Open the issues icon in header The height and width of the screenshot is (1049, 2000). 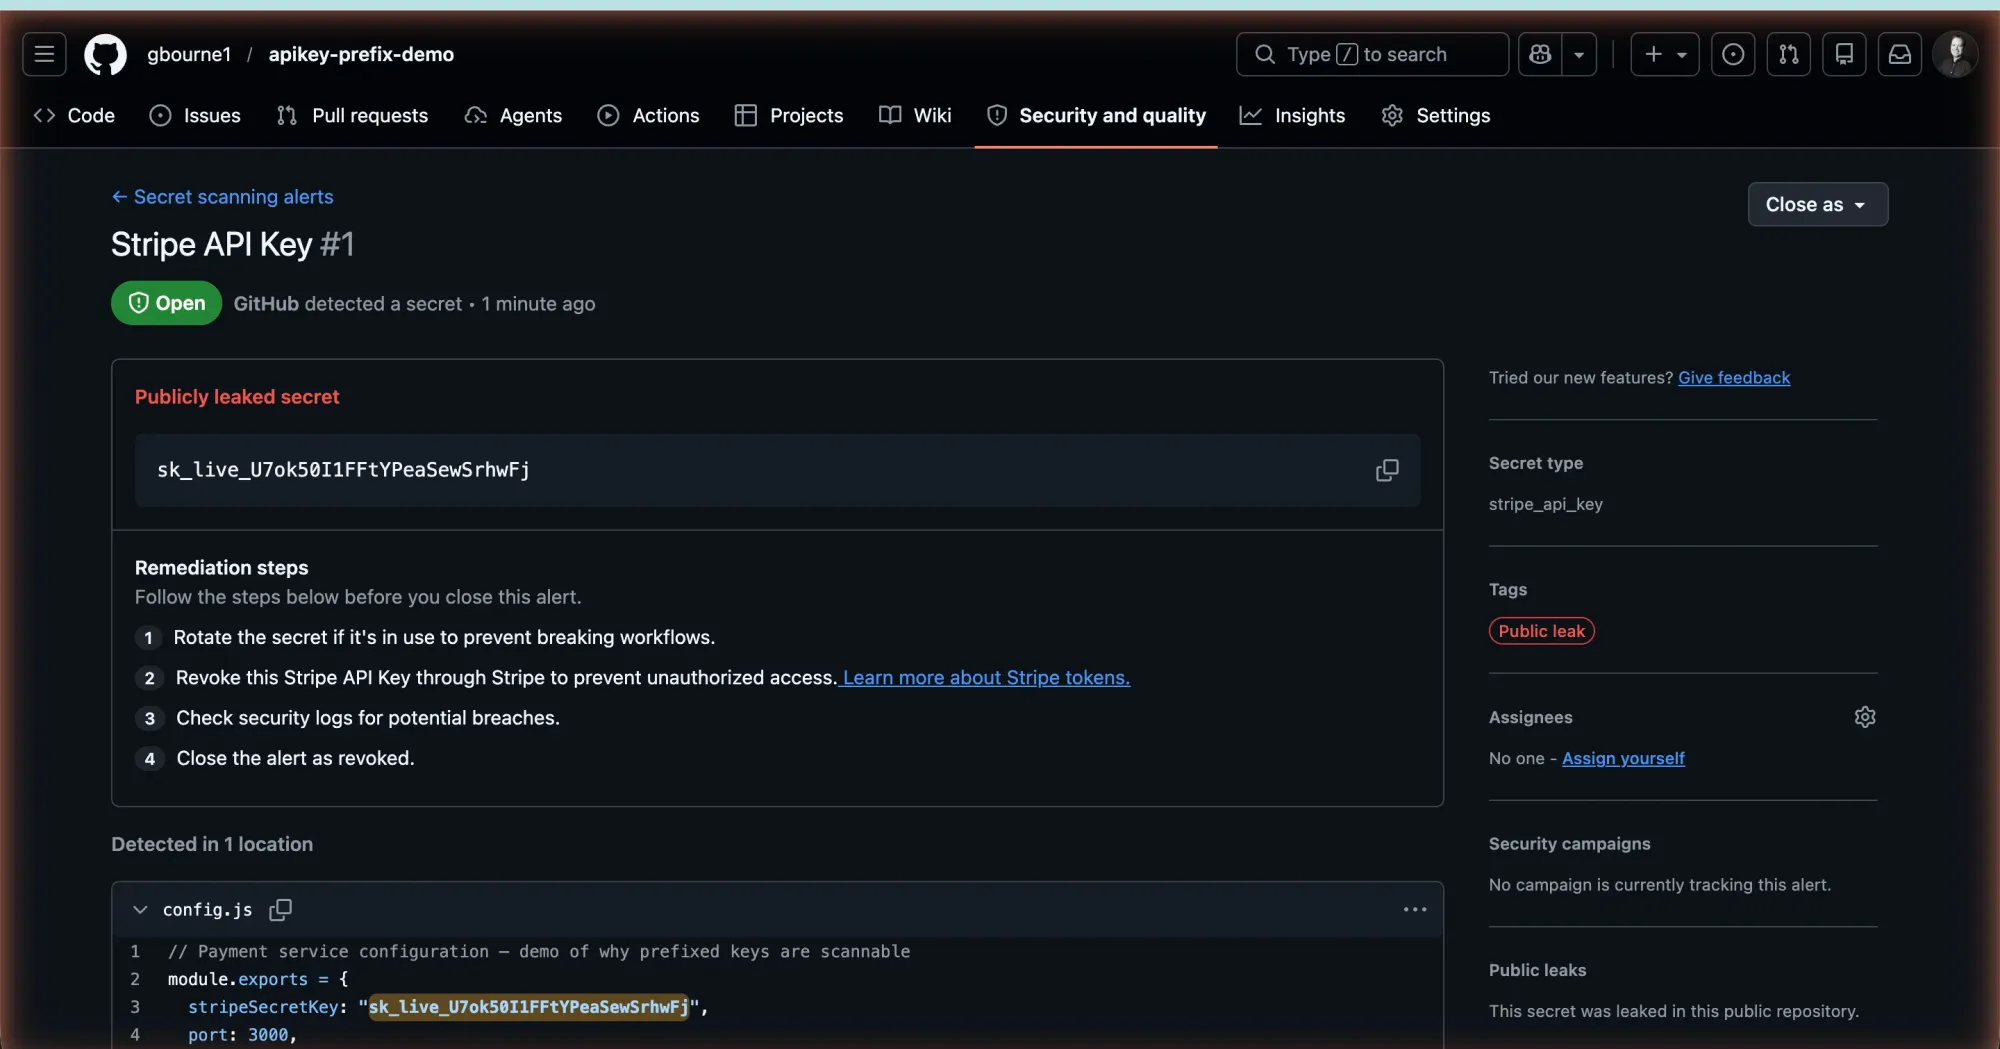point(1733,54)
